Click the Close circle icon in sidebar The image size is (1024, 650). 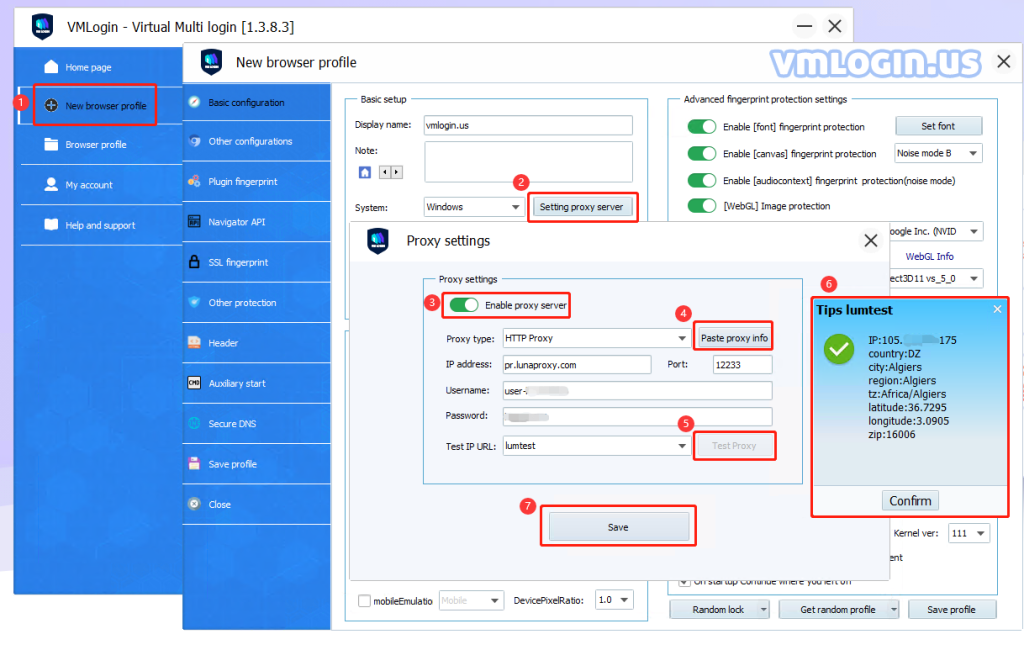[x=194, y=504]
